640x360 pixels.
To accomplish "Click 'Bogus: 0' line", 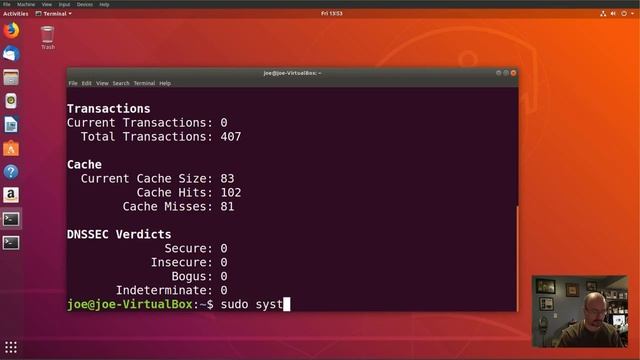I will 199,276.
